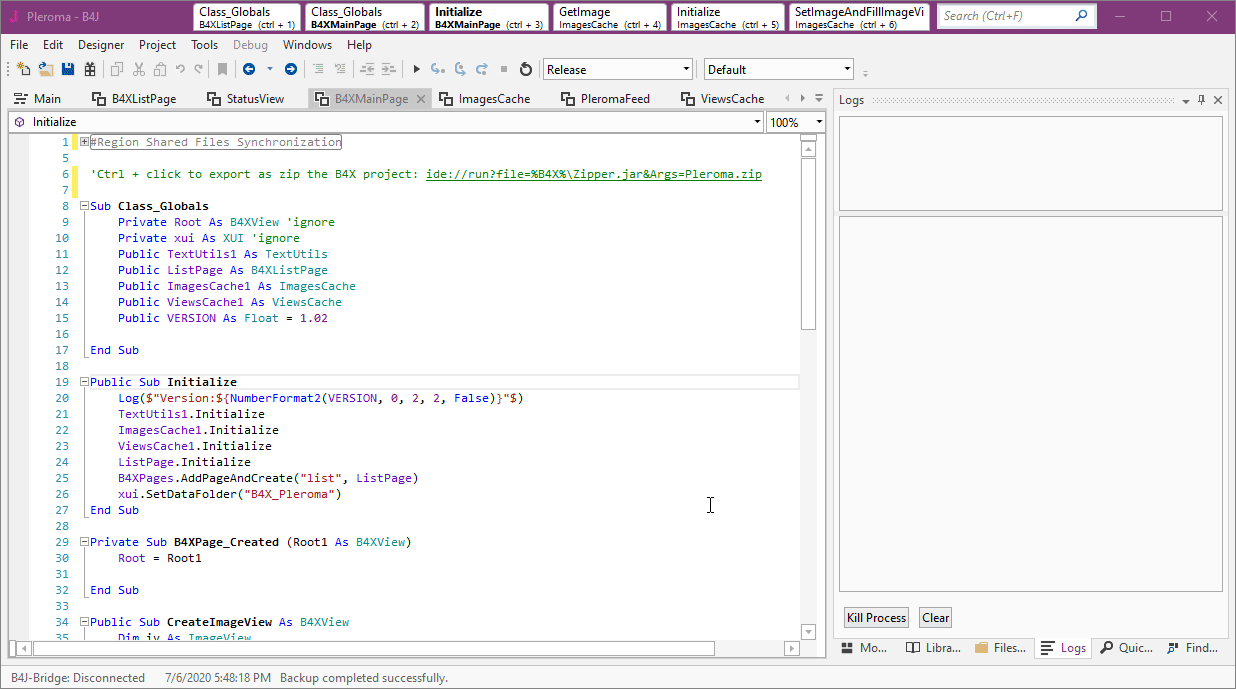This screenshot has height=689, width=1236.
Task: Click the decrease indent icon
Action: (x=367, y=69)
